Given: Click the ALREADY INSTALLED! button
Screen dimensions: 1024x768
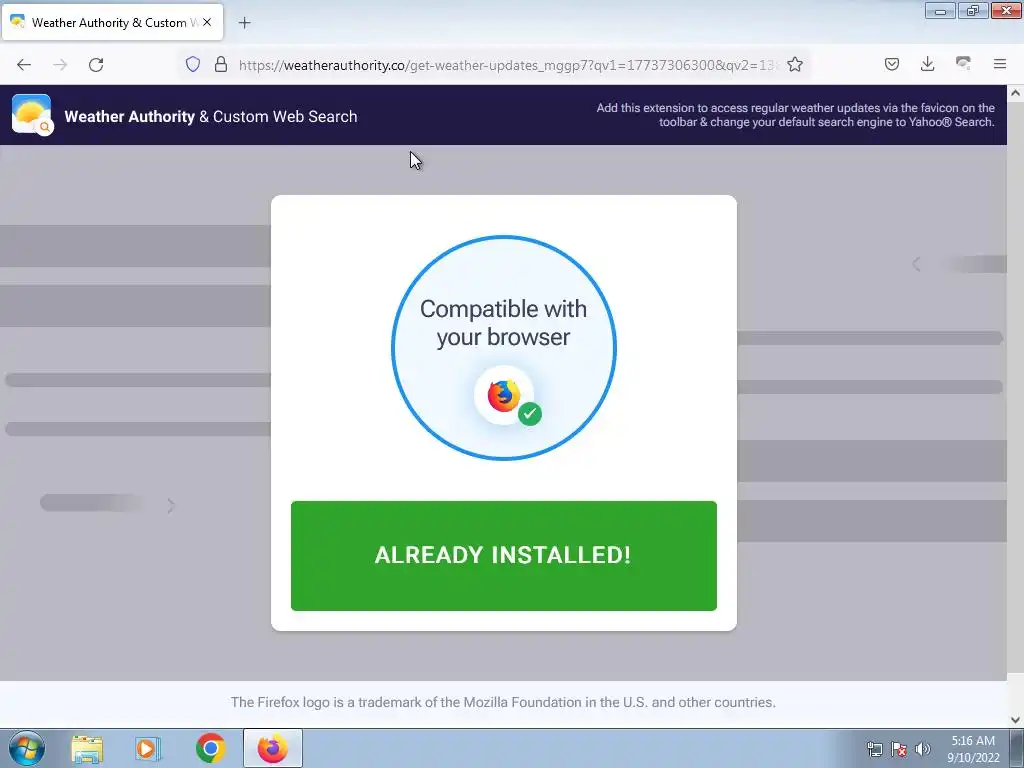Looking at the screenshot, I should 504,556.
